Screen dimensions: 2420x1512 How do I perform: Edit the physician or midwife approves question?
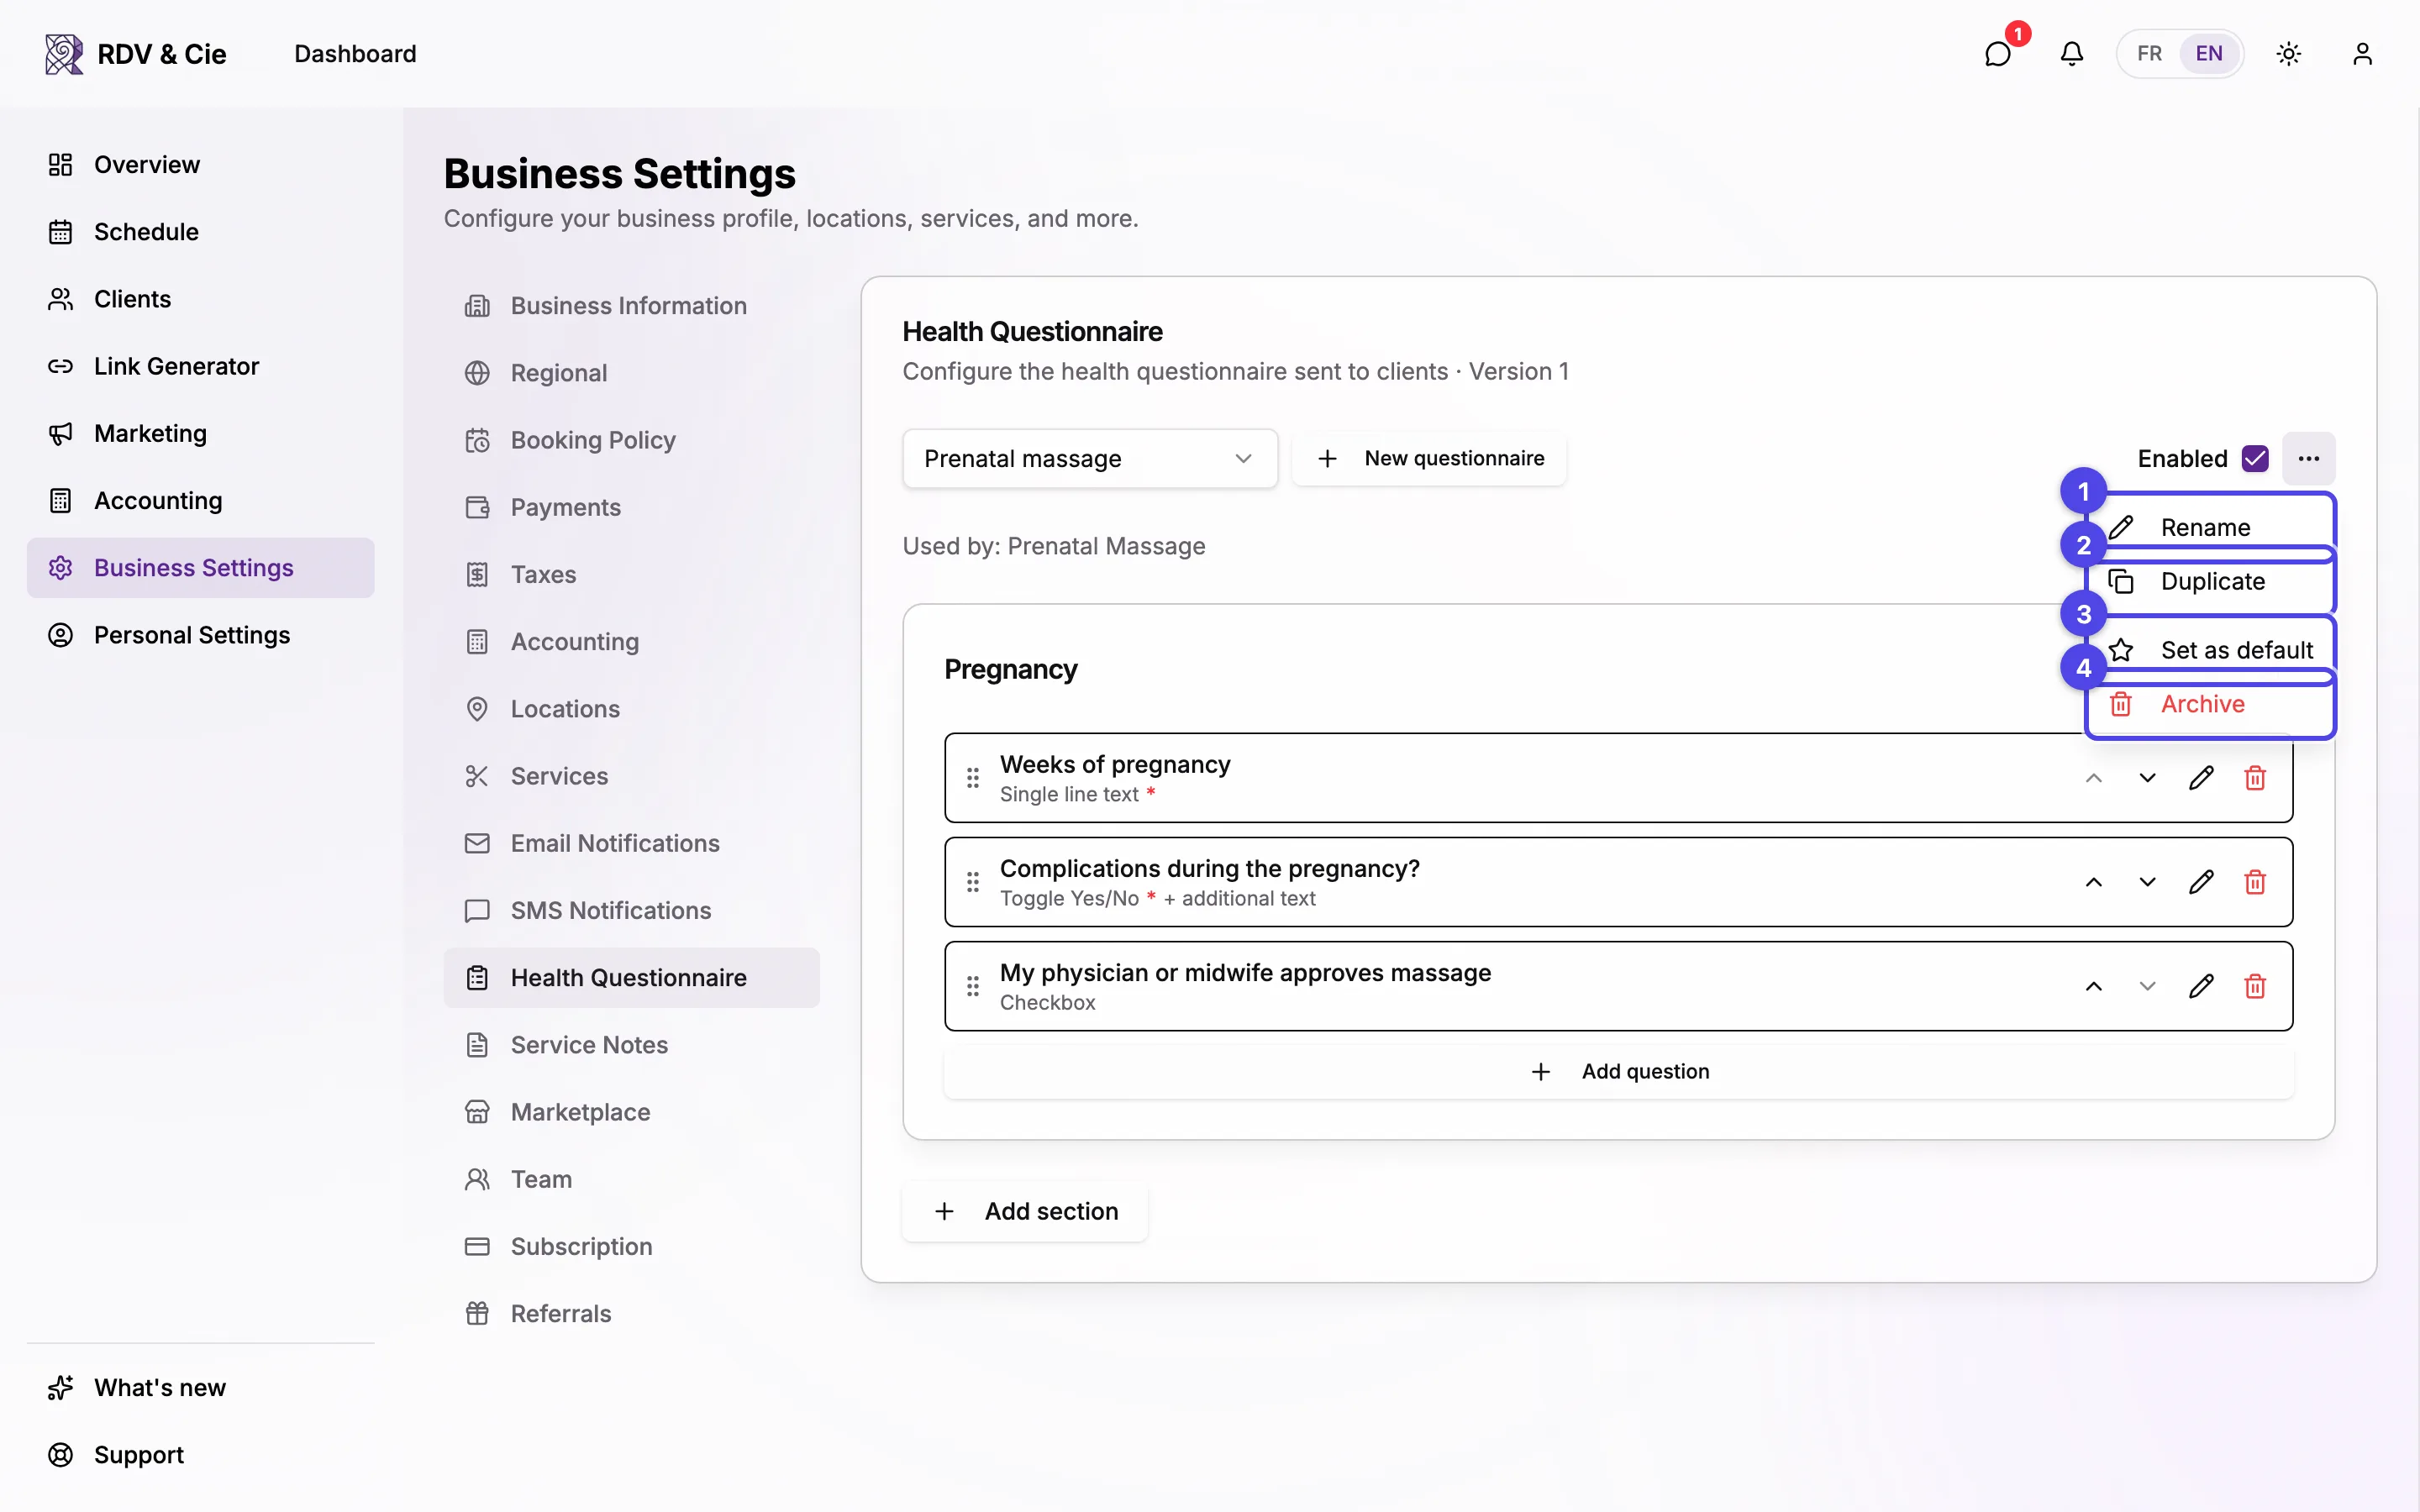(2201, 986)
